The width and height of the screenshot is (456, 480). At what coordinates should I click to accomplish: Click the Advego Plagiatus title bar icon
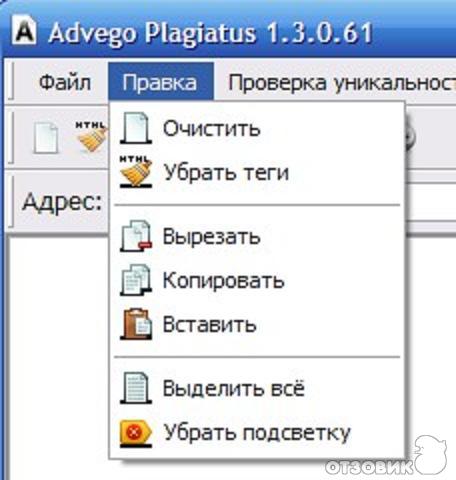(24, 31)
